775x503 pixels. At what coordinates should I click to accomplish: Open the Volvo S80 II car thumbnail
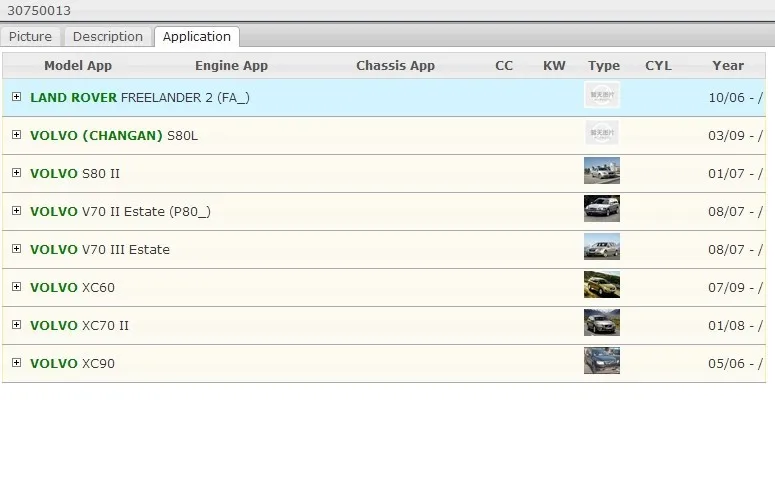click(x=602, y=170)
